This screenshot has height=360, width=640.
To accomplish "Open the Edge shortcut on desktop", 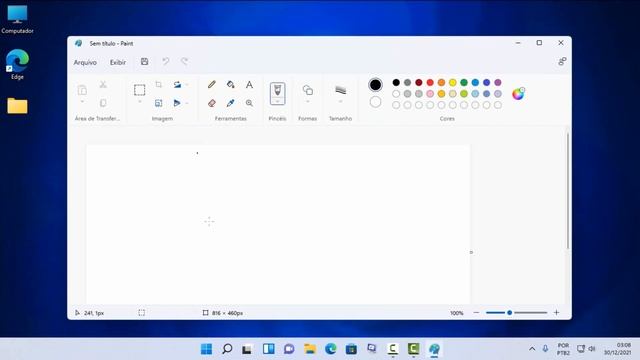I will (17, 64).
